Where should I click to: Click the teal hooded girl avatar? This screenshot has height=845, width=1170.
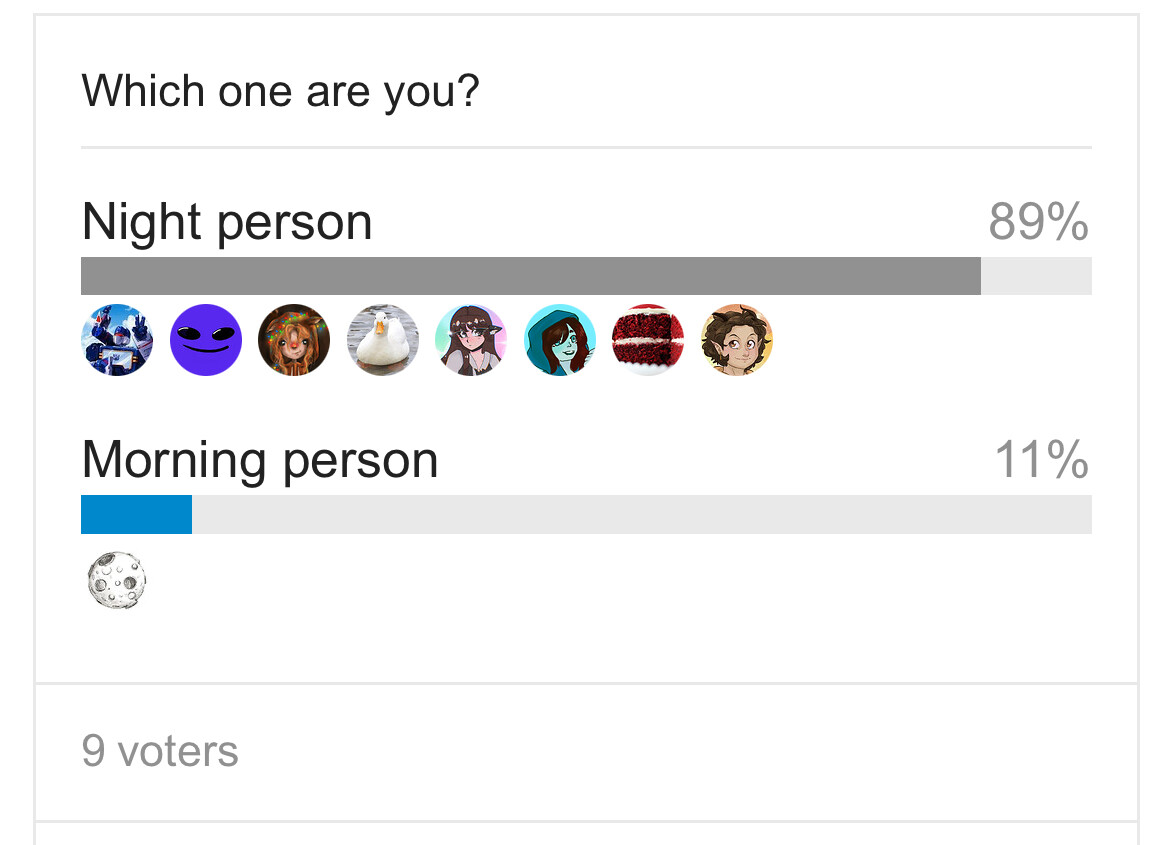[560, 340]
